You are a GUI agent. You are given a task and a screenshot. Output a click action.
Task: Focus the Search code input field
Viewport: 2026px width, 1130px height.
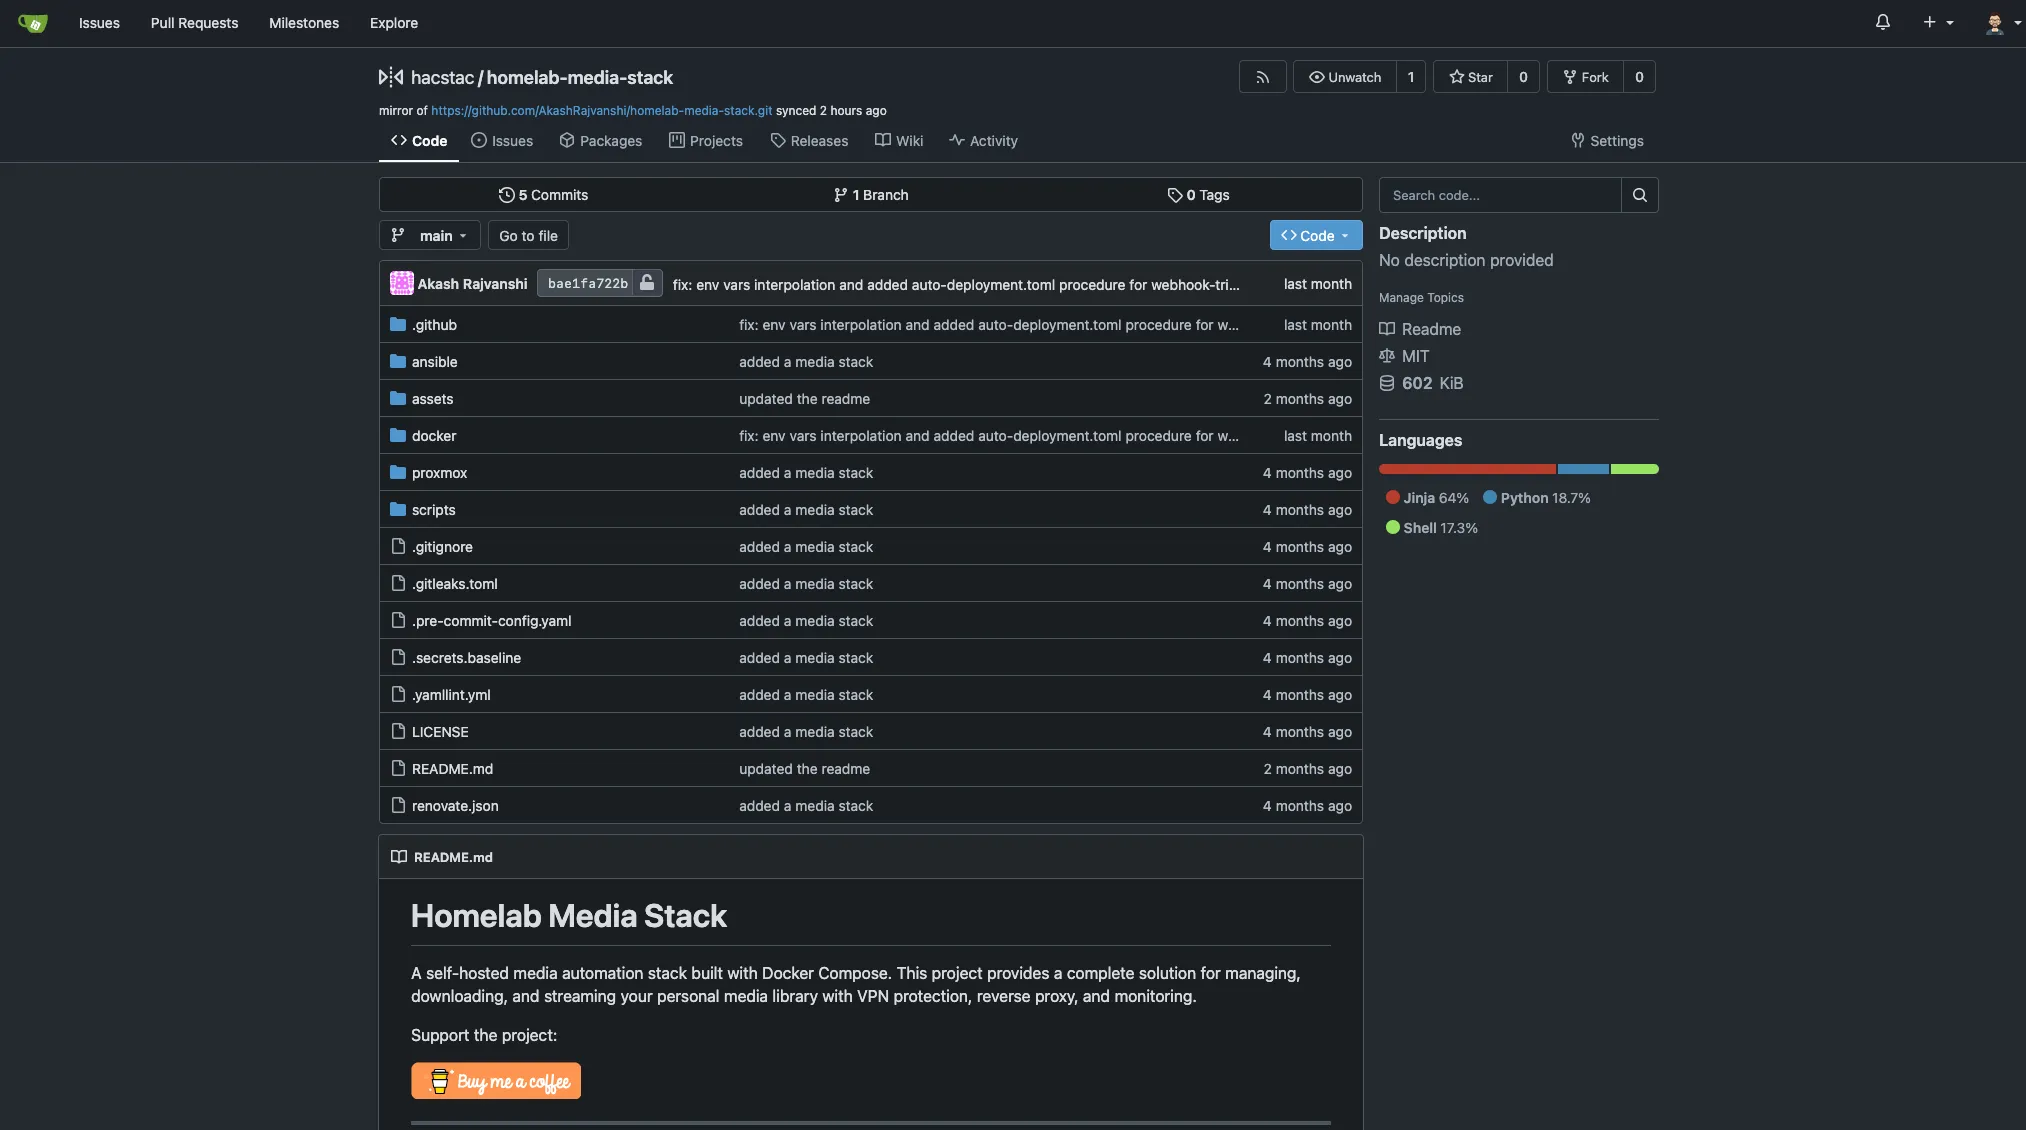pos(1499,195)
